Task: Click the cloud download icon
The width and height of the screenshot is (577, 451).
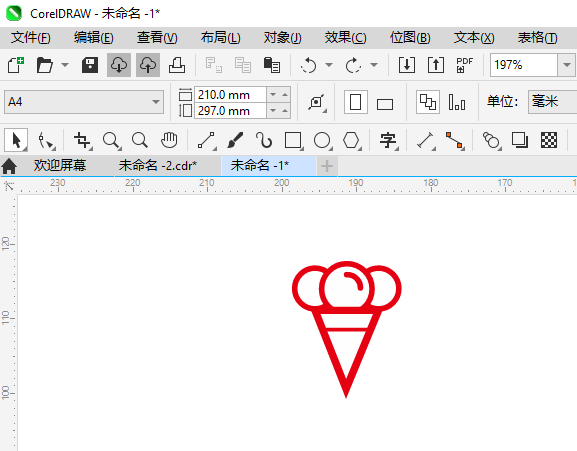Action: [x=118, y=65]
